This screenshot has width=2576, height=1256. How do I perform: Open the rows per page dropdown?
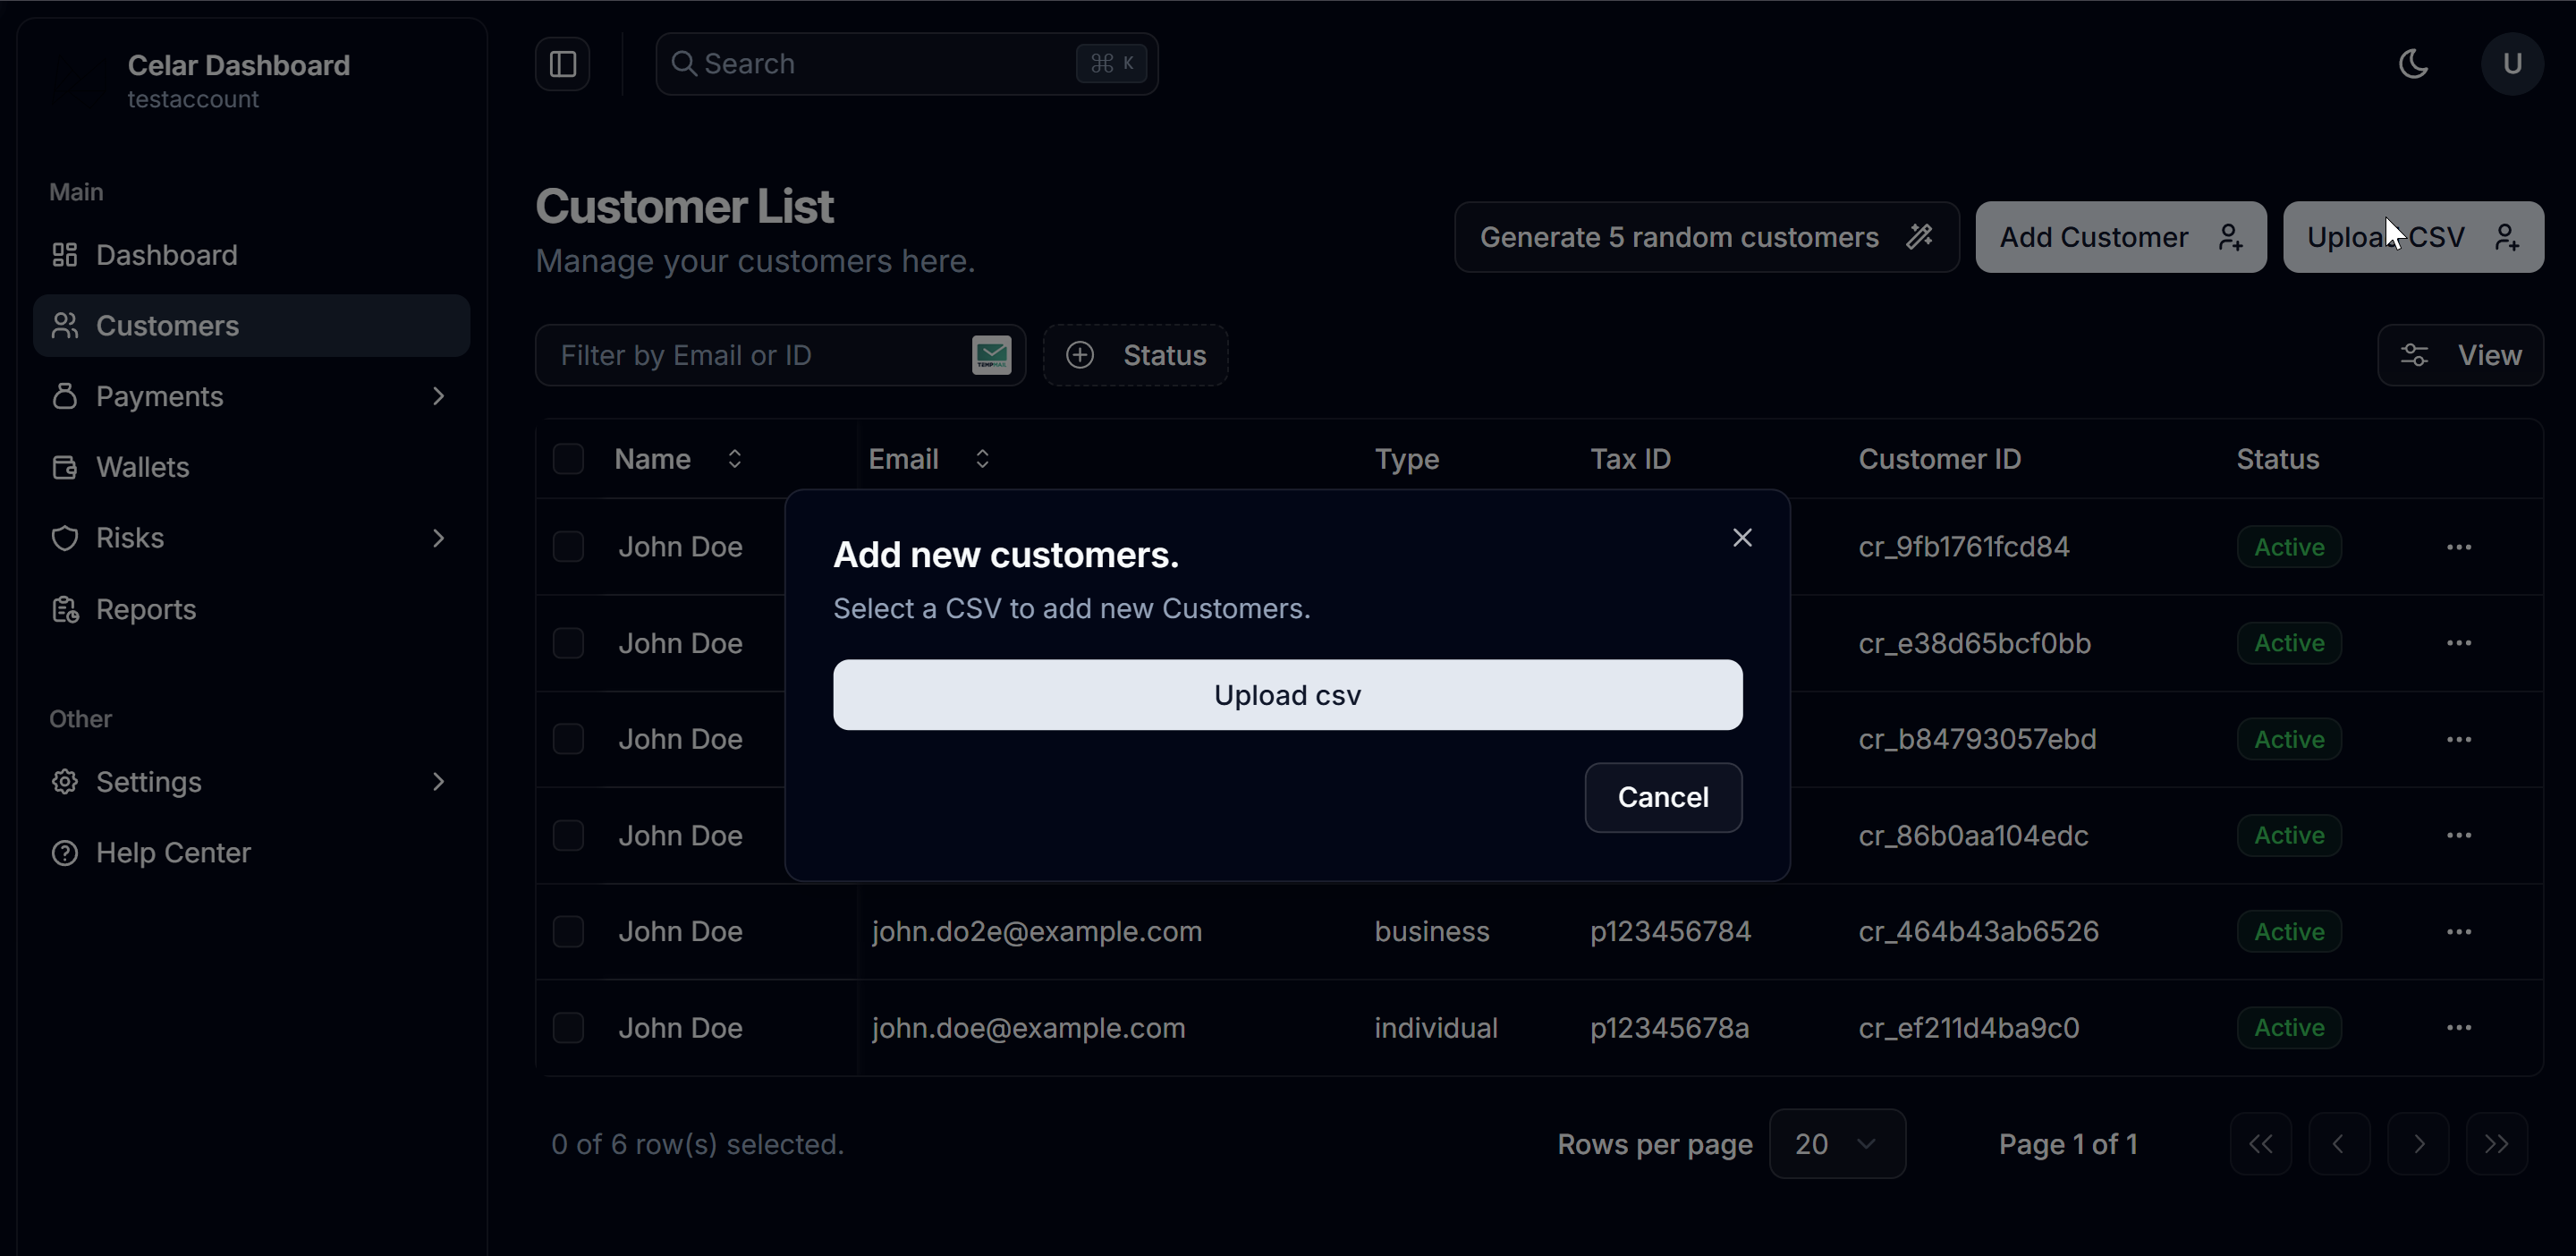click(1836, 1143)
